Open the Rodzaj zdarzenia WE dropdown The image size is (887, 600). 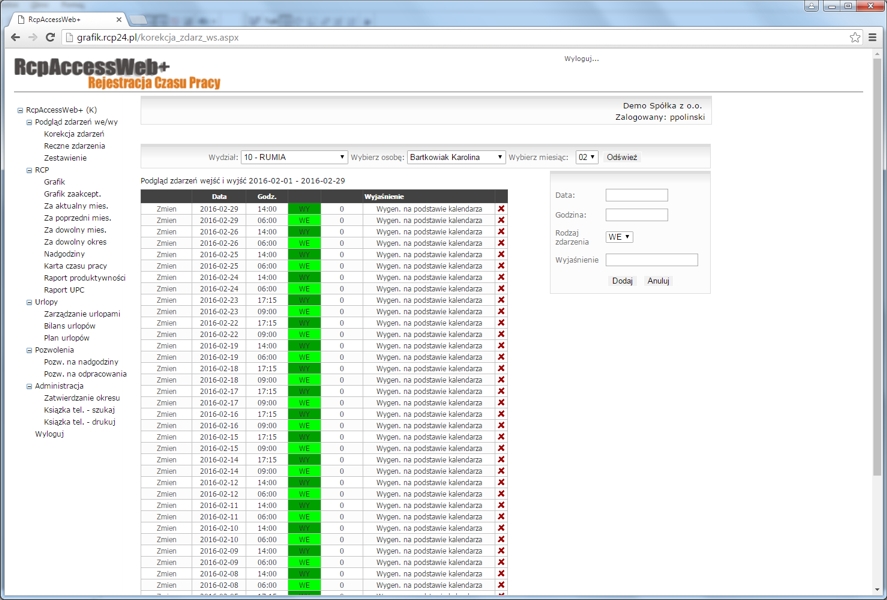(x=619, y=237)
